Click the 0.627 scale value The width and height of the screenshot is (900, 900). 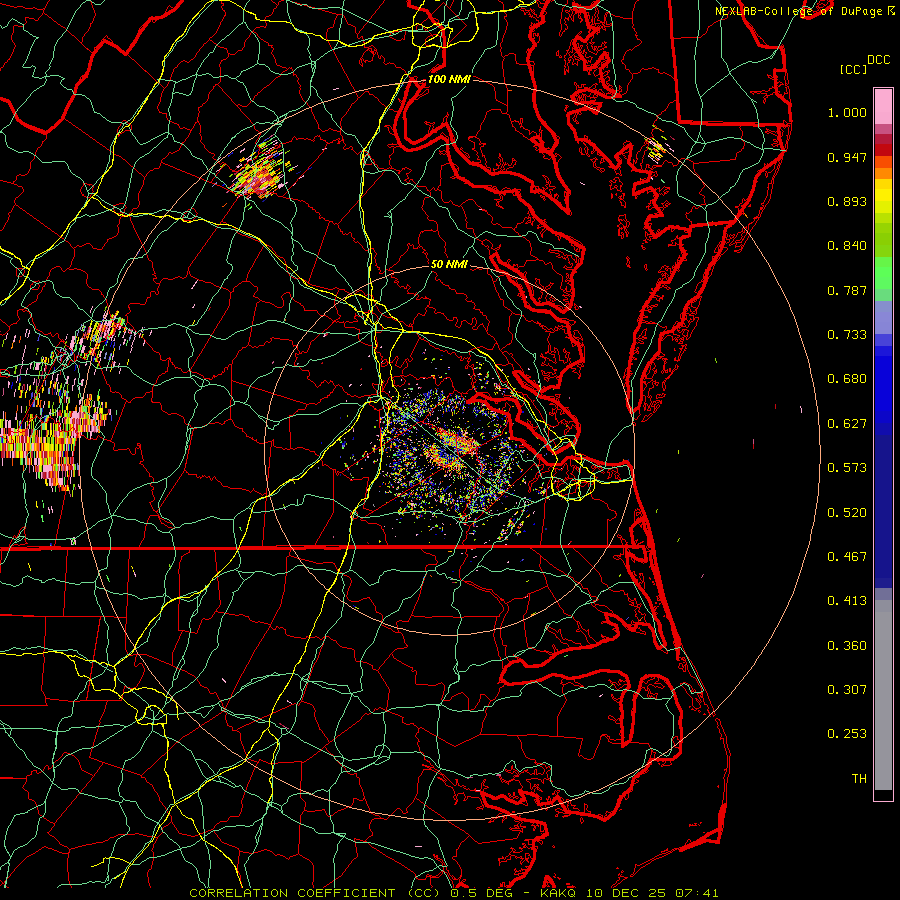(847, 424)
